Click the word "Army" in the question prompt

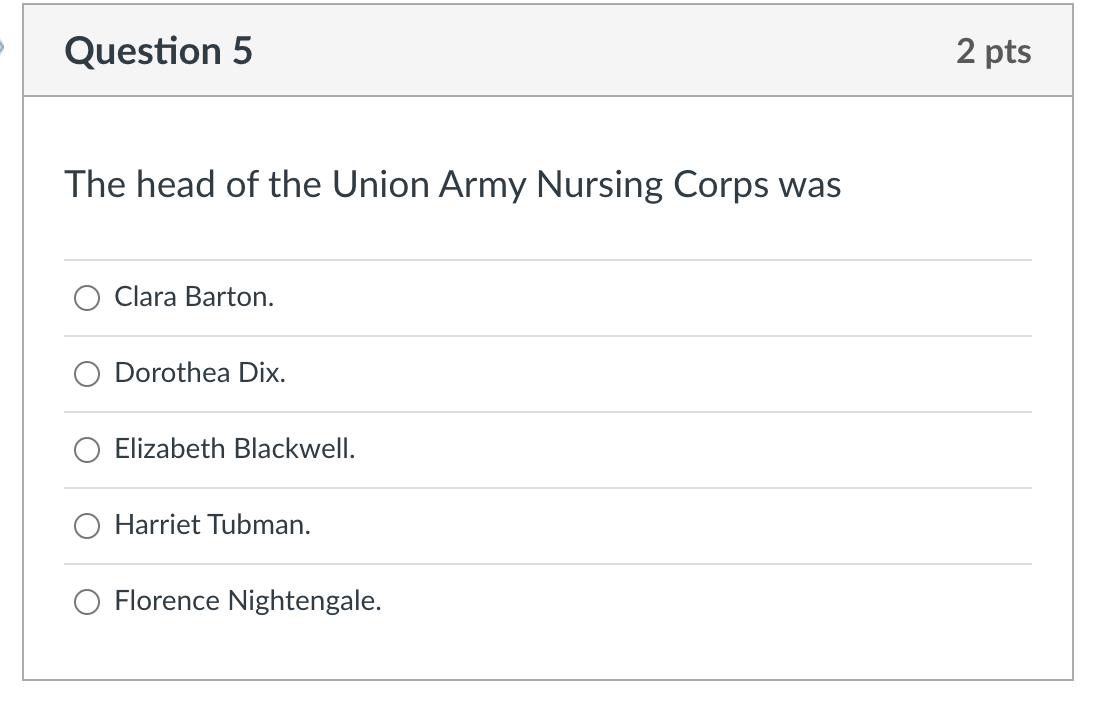(x=482, y=186)
